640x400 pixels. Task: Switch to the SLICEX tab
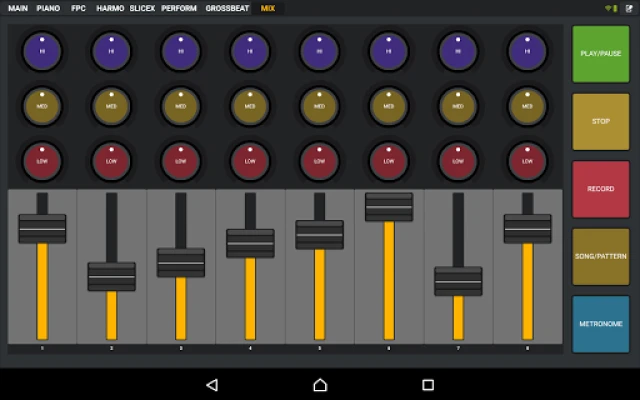[x=142, y=8]
